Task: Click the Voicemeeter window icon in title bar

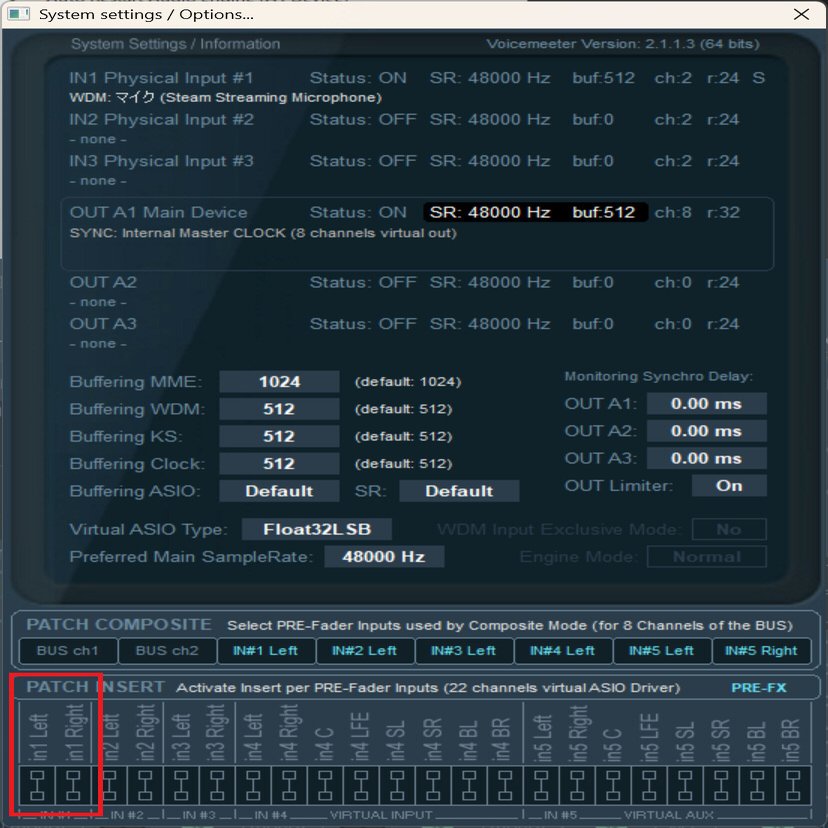Action: (x=19, y=14)
